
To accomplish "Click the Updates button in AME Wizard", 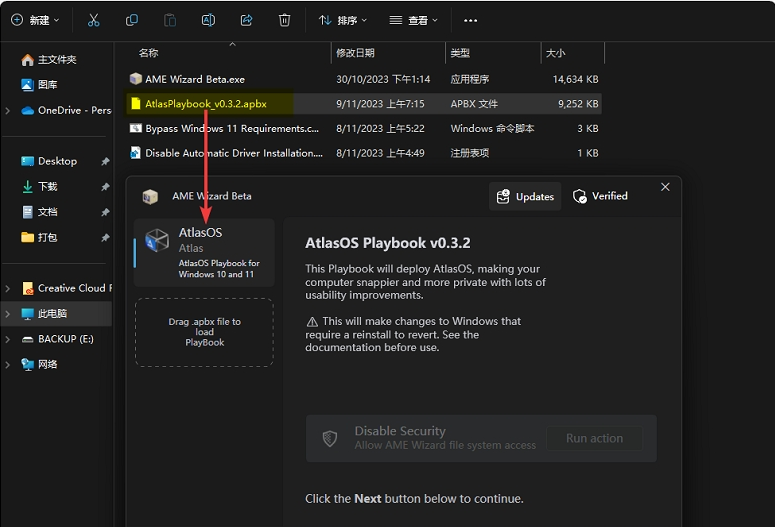I will pyautogui.click(x=525, y=196).
